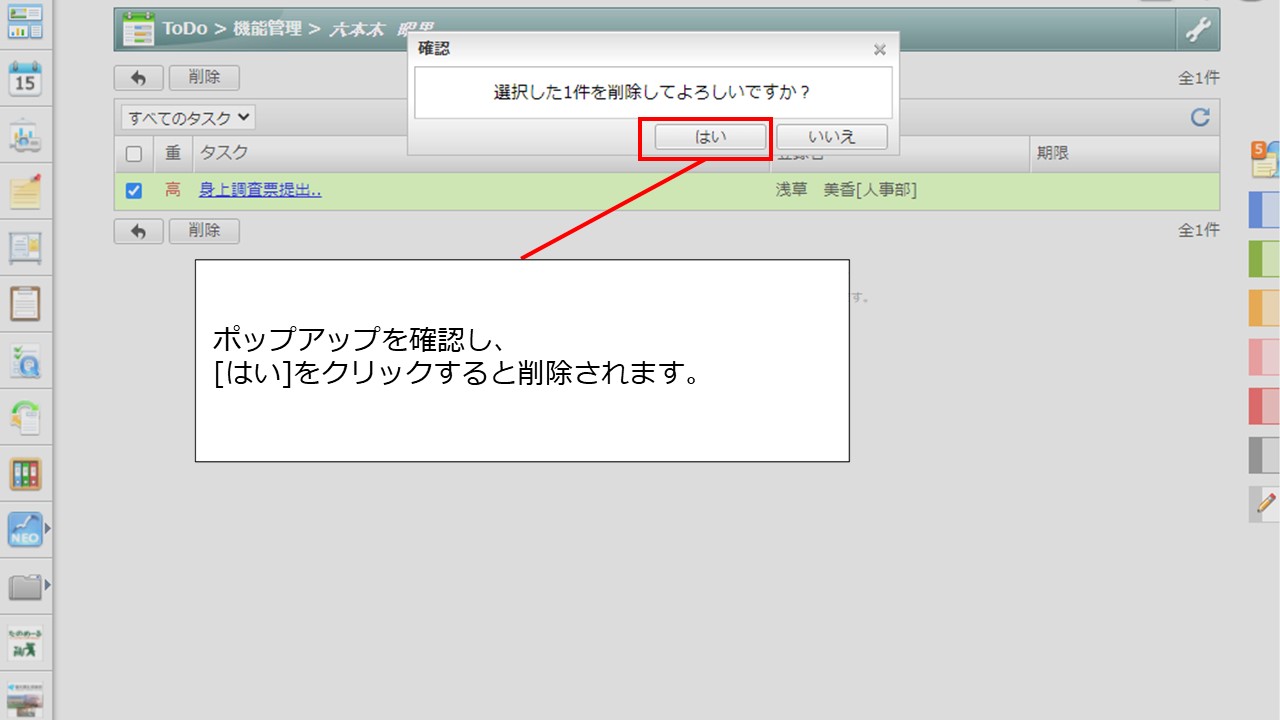Open the clipboard icon in the sidebar
The image size is (1280, 720).
point(25,303)
